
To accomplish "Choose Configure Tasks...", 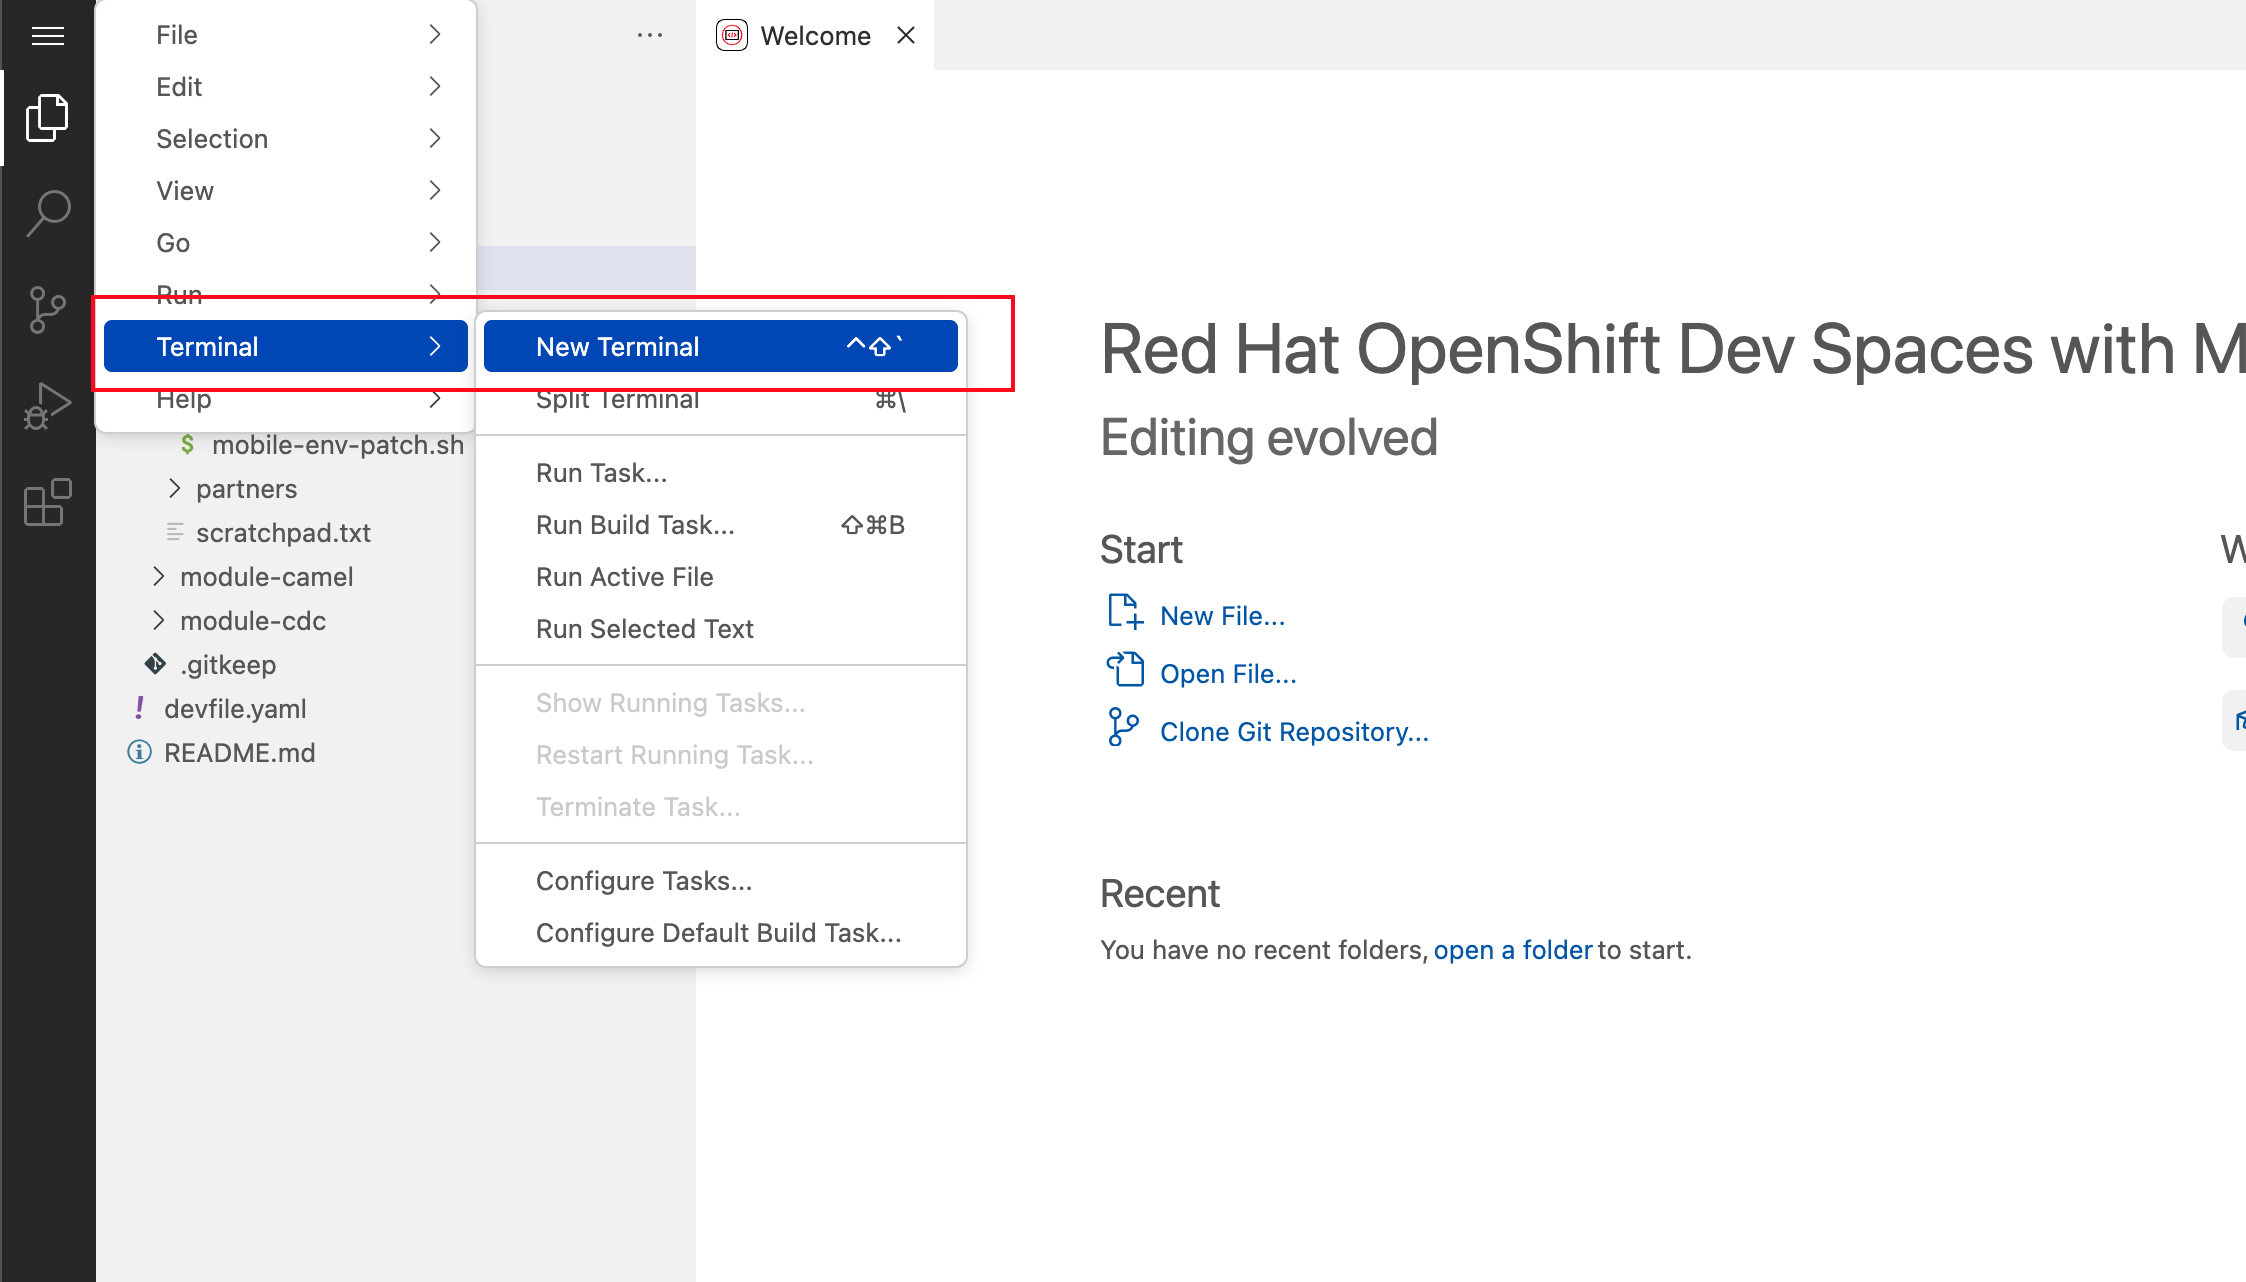I will 721,881.
